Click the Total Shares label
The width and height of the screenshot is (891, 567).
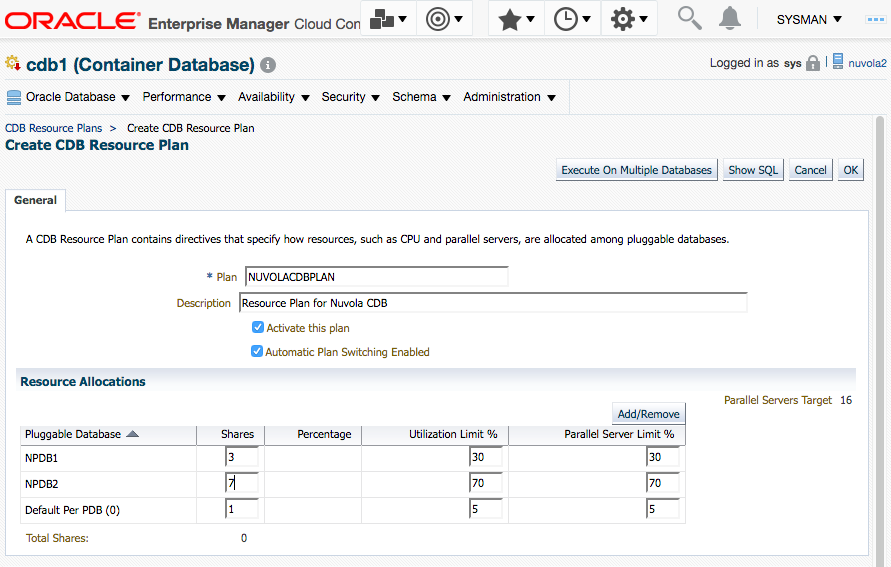tap(57, 538)
